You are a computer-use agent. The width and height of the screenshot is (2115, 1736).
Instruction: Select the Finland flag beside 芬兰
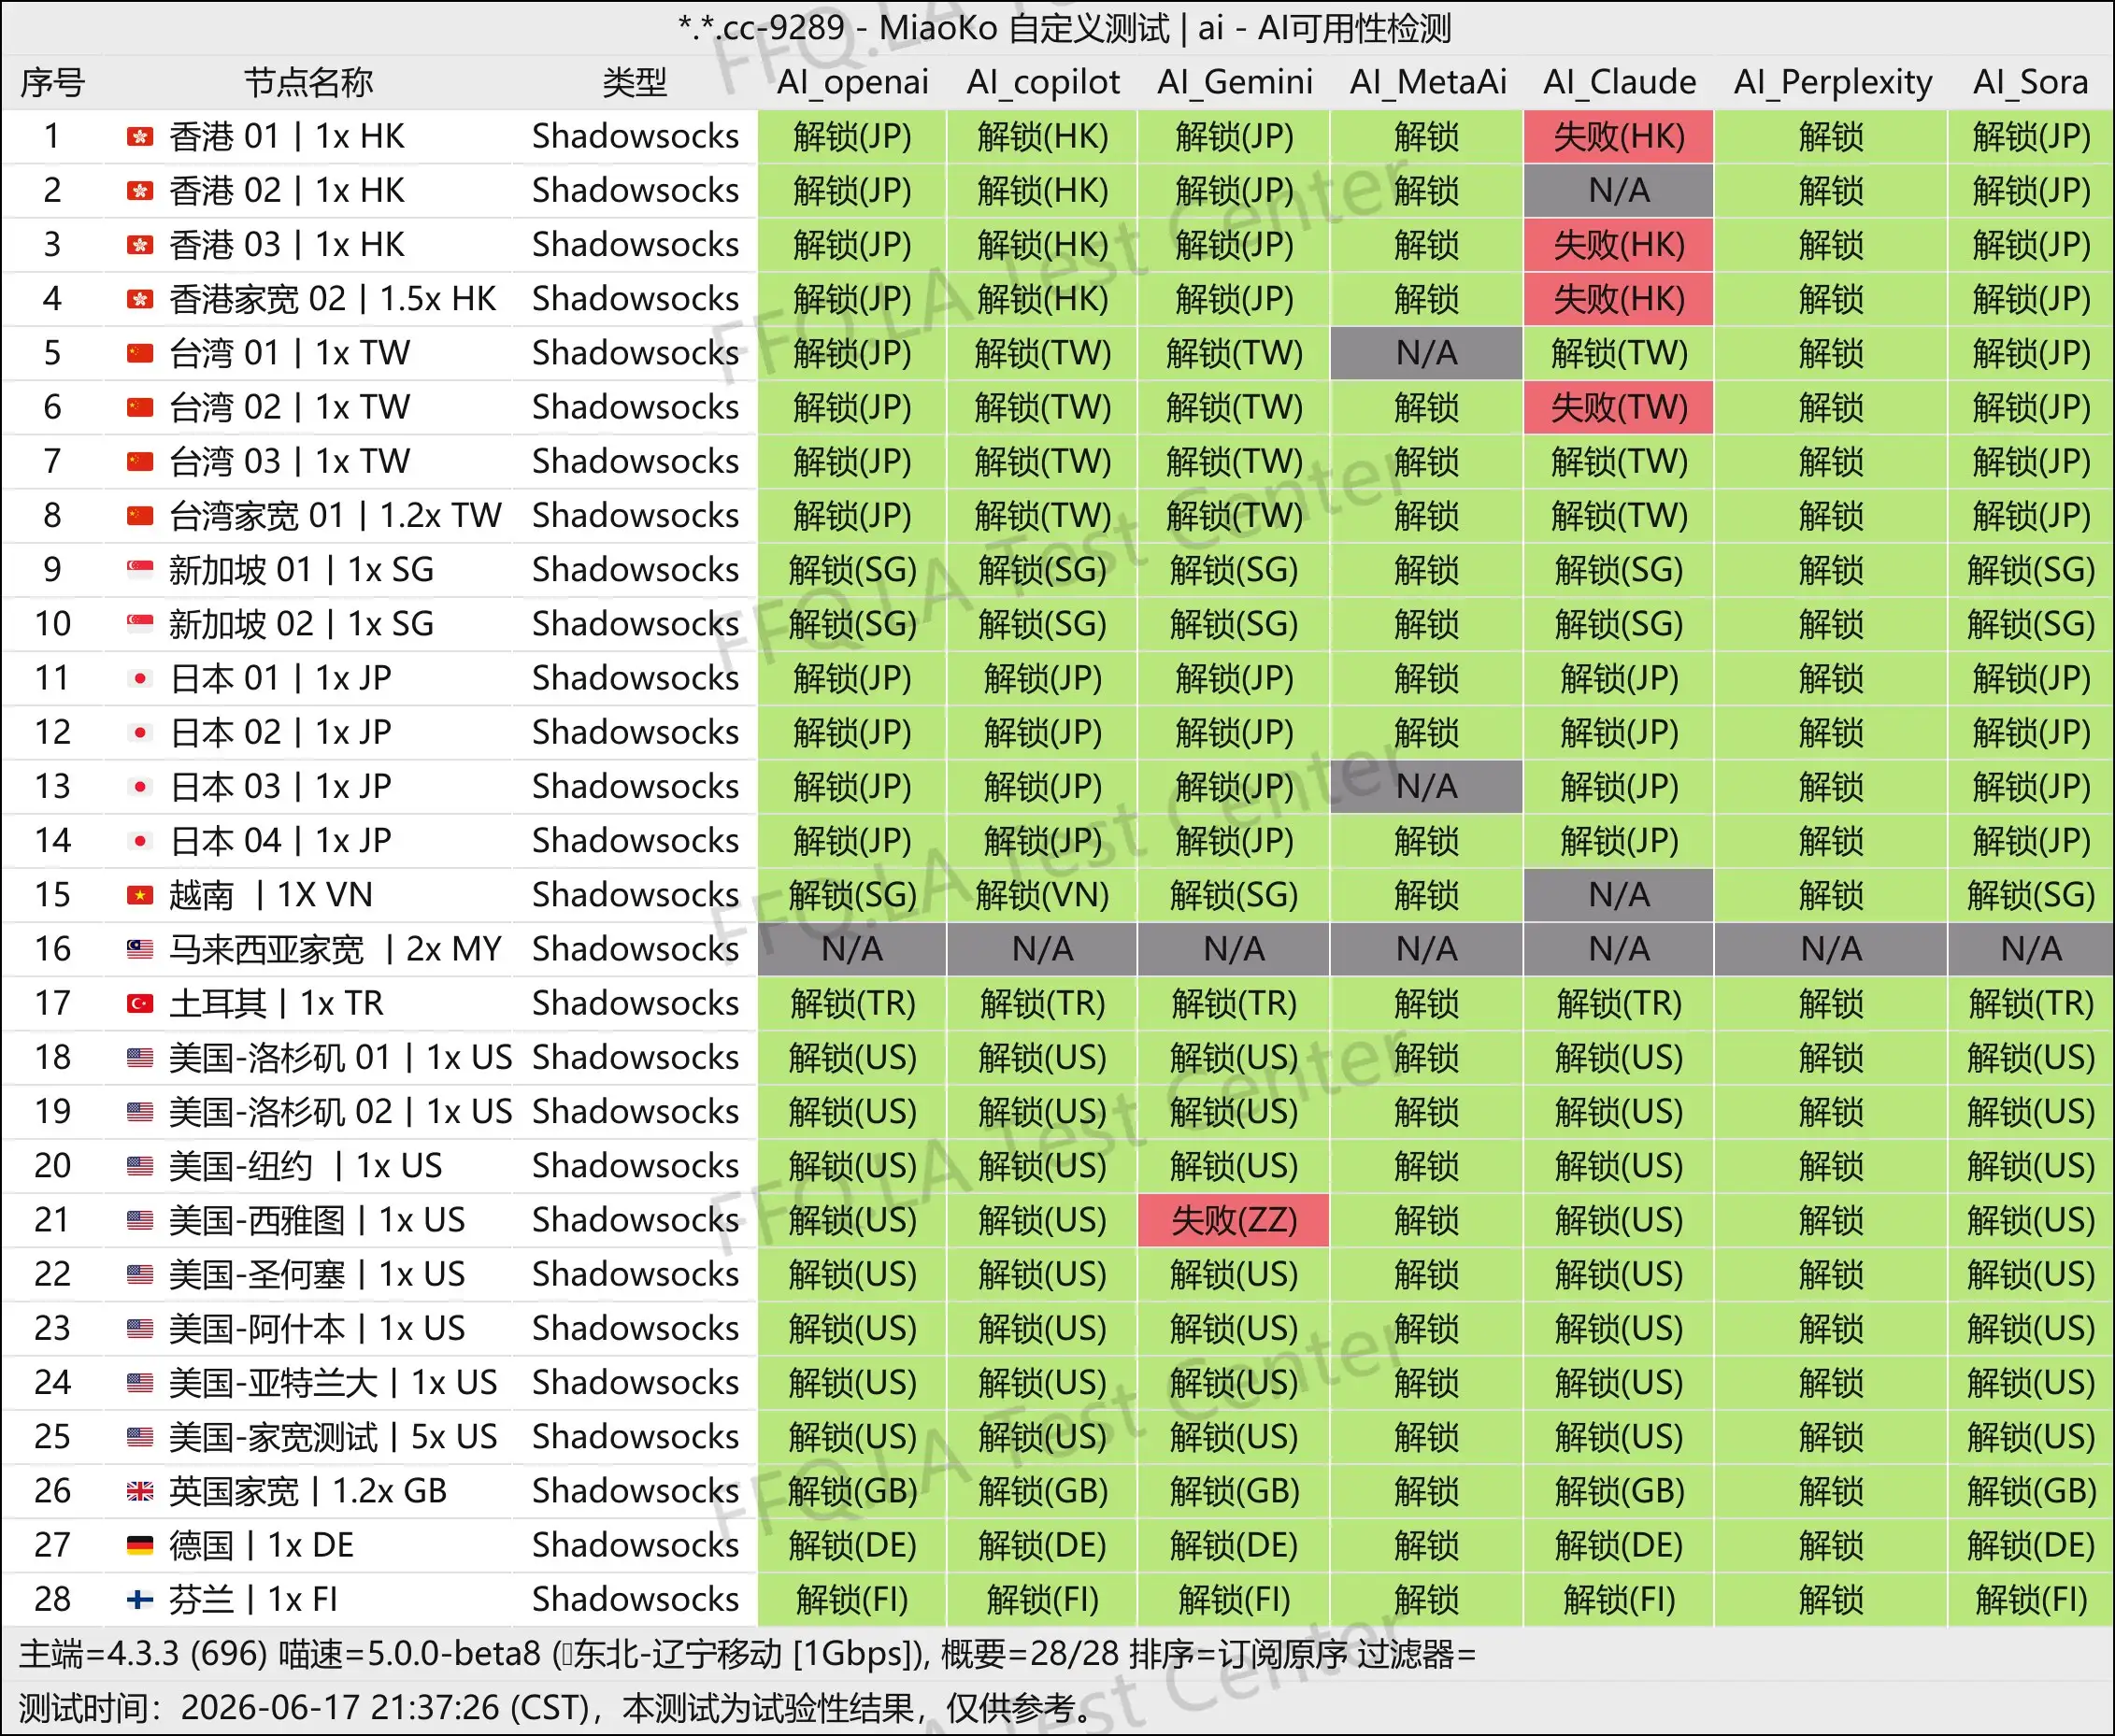click(140, 1600)
